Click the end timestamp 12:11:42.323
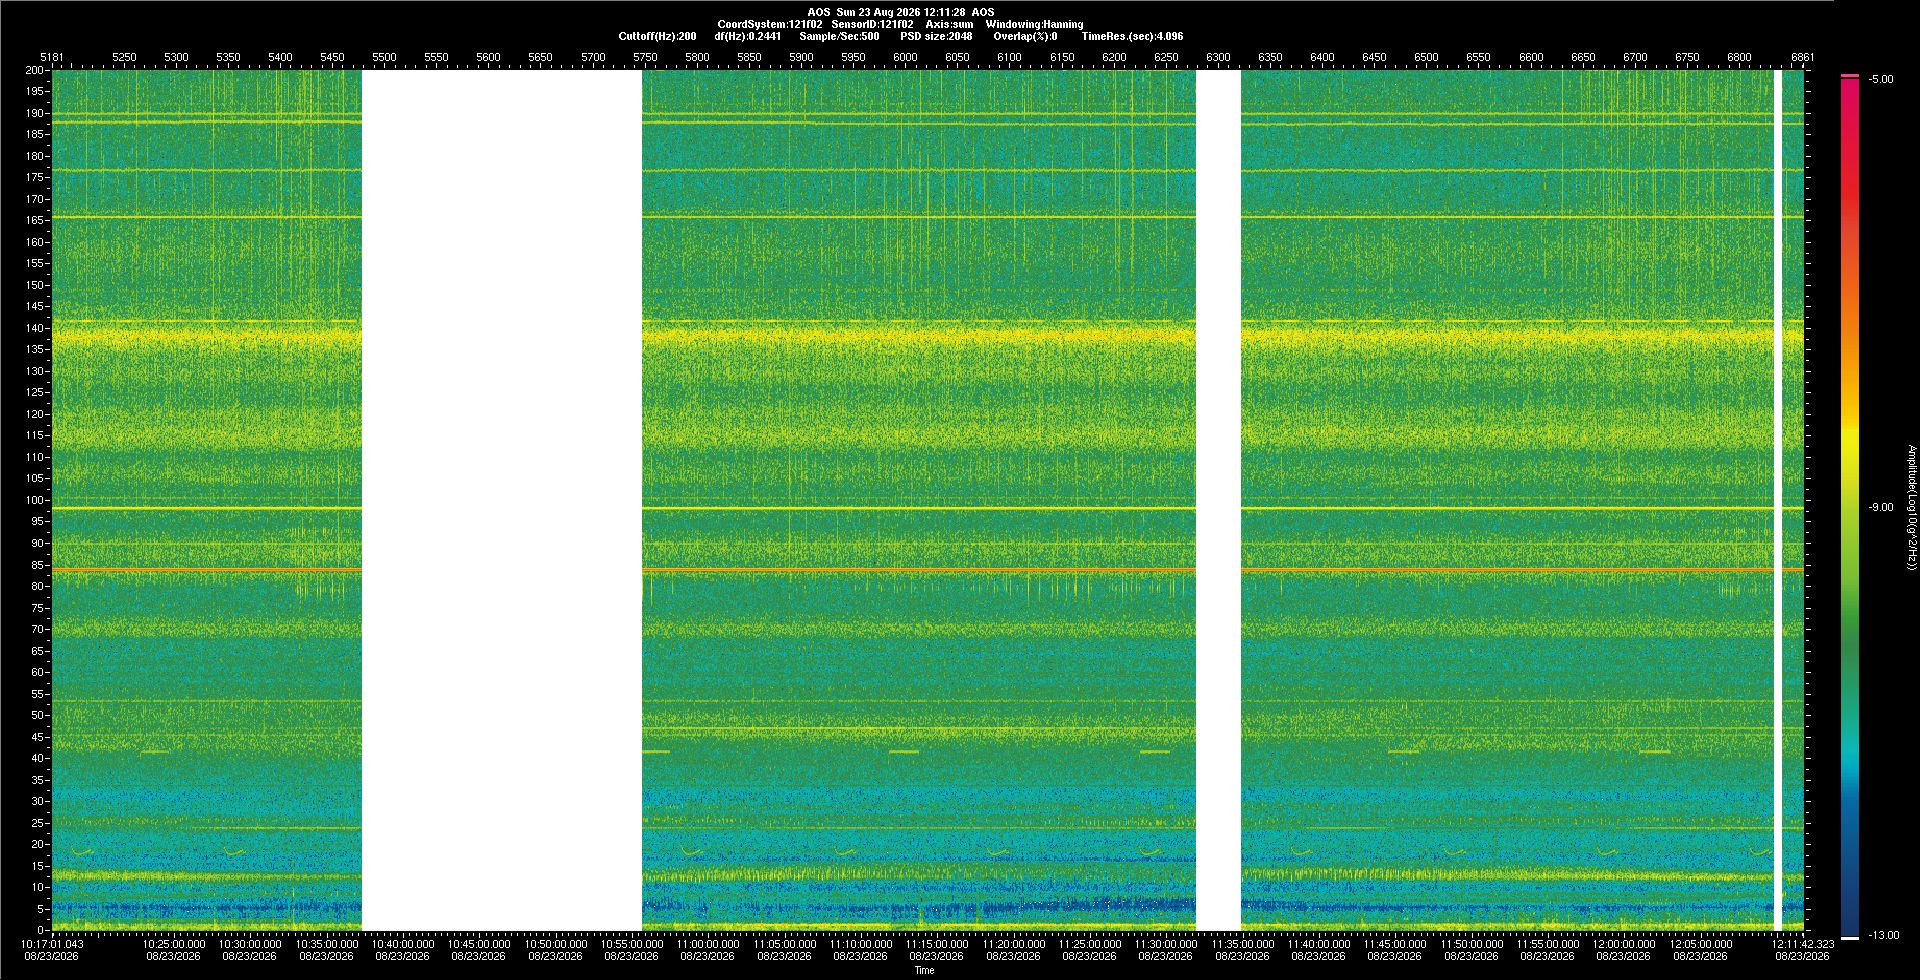1920x980 pixels. (1803, 944)
